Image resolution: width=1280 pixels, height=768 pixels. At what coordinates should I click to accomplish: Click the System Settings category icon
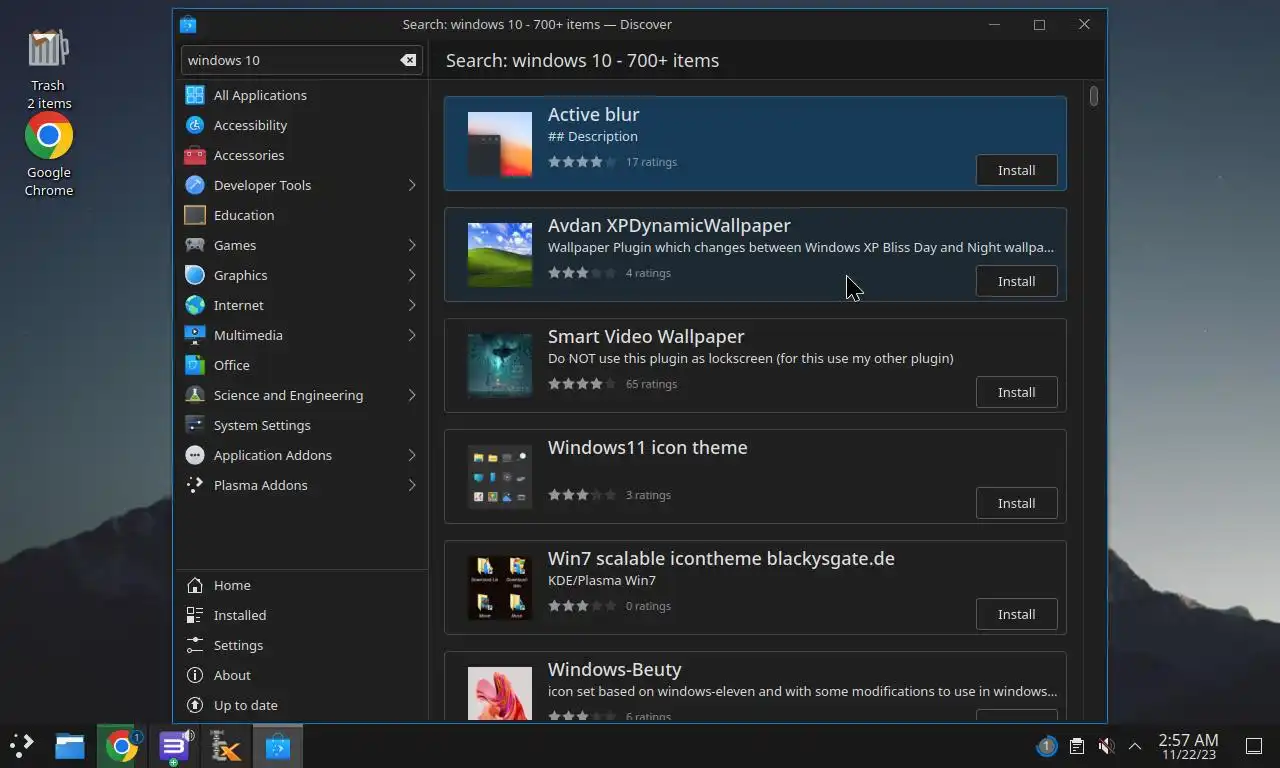[x=195, y=425]
